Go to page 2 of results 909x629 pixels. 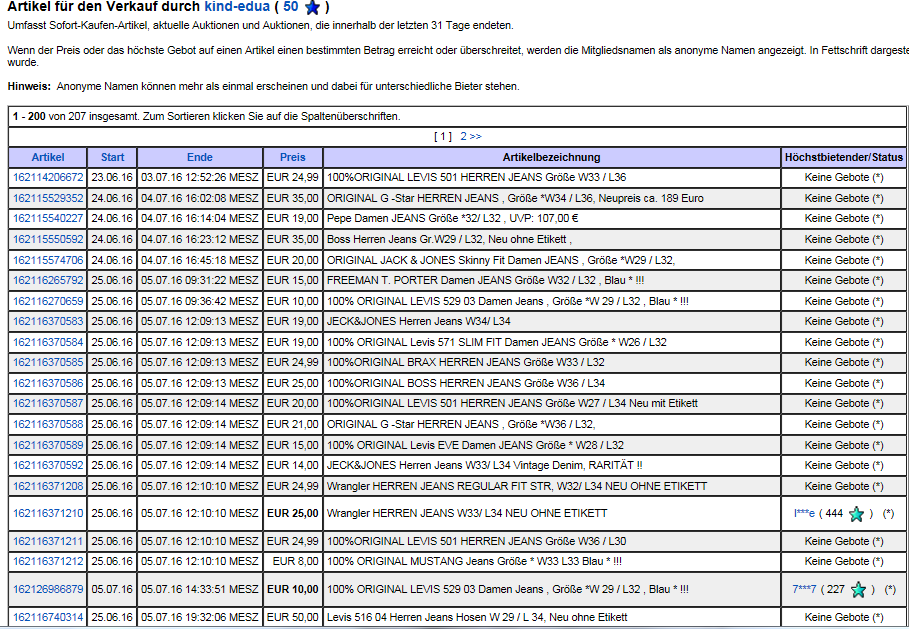point(471,136)
